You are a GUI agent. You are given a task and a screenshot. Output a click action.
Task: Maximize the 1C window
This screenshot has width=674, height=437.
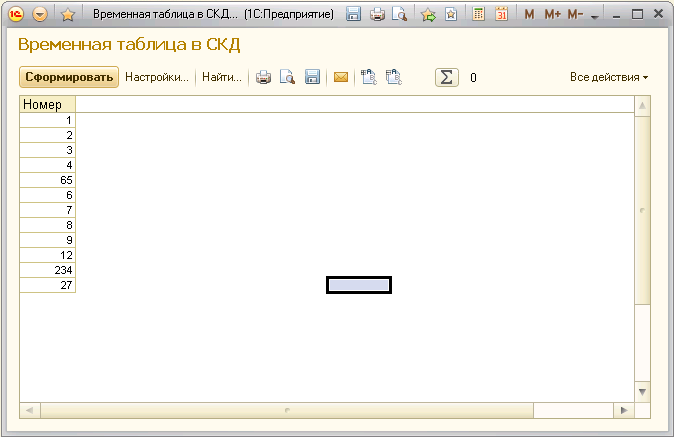coord(637,15)
